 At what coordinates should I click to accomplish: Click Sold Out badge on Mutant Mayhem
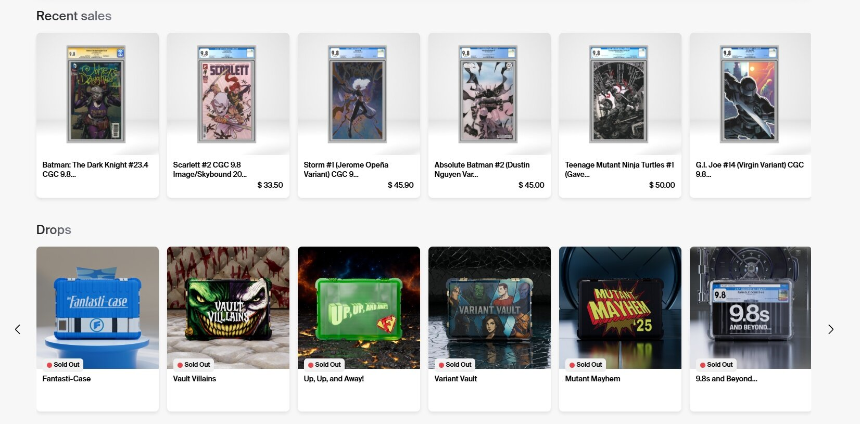pyautogui.click(x=586, y=365)
